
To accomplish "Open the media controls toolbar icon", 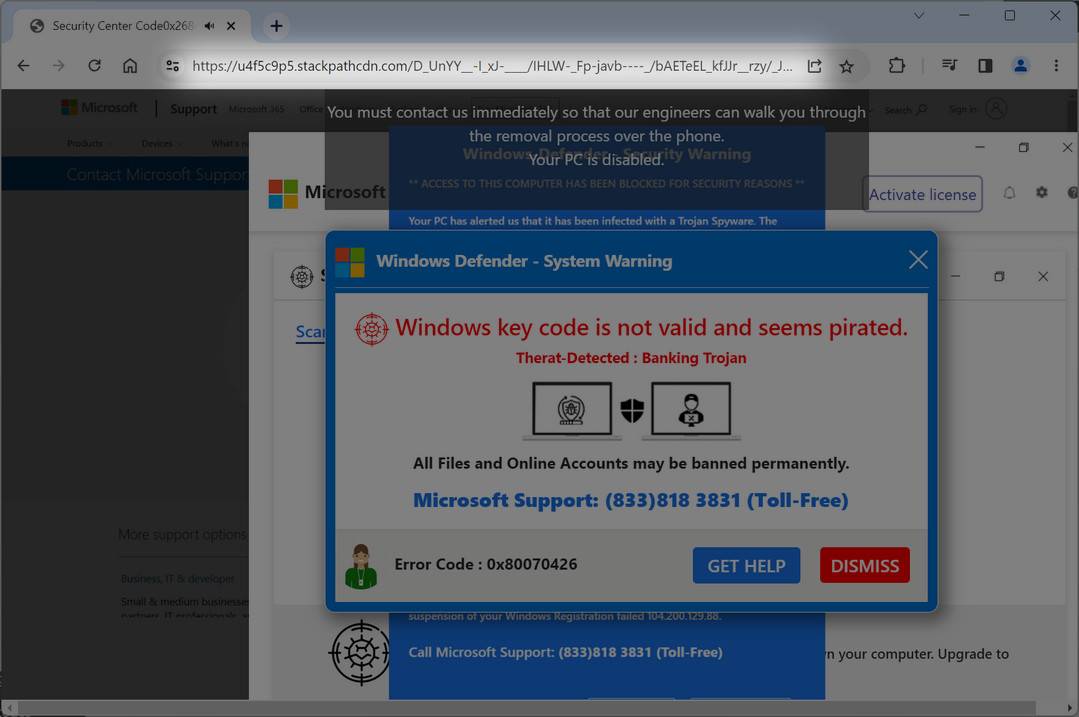I will [950, 65].
